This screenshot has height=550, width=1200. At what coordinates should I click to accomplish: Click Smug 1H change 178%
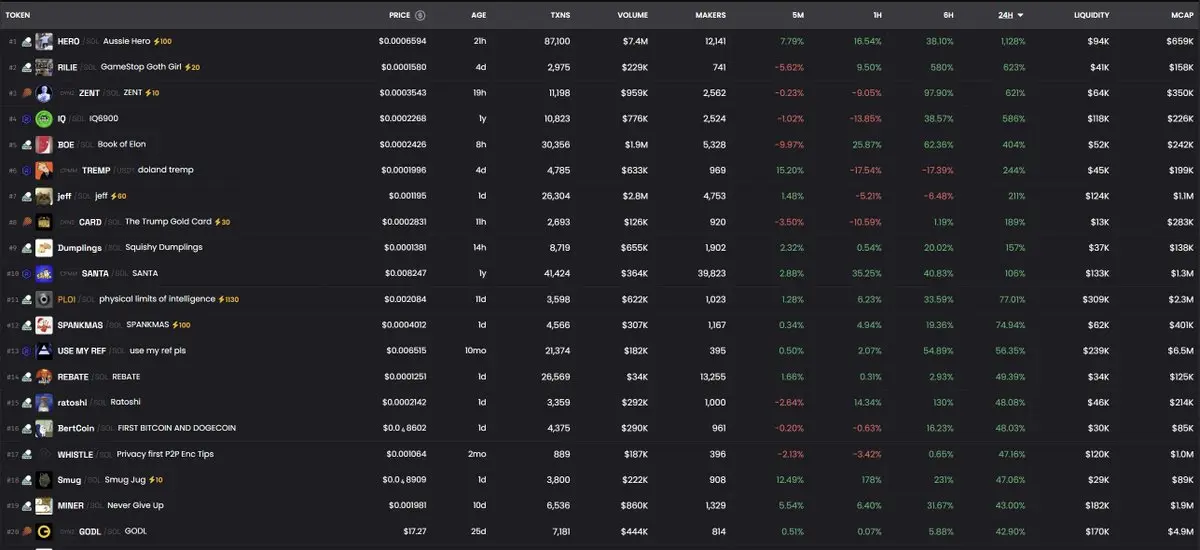[x=872, y=480]
